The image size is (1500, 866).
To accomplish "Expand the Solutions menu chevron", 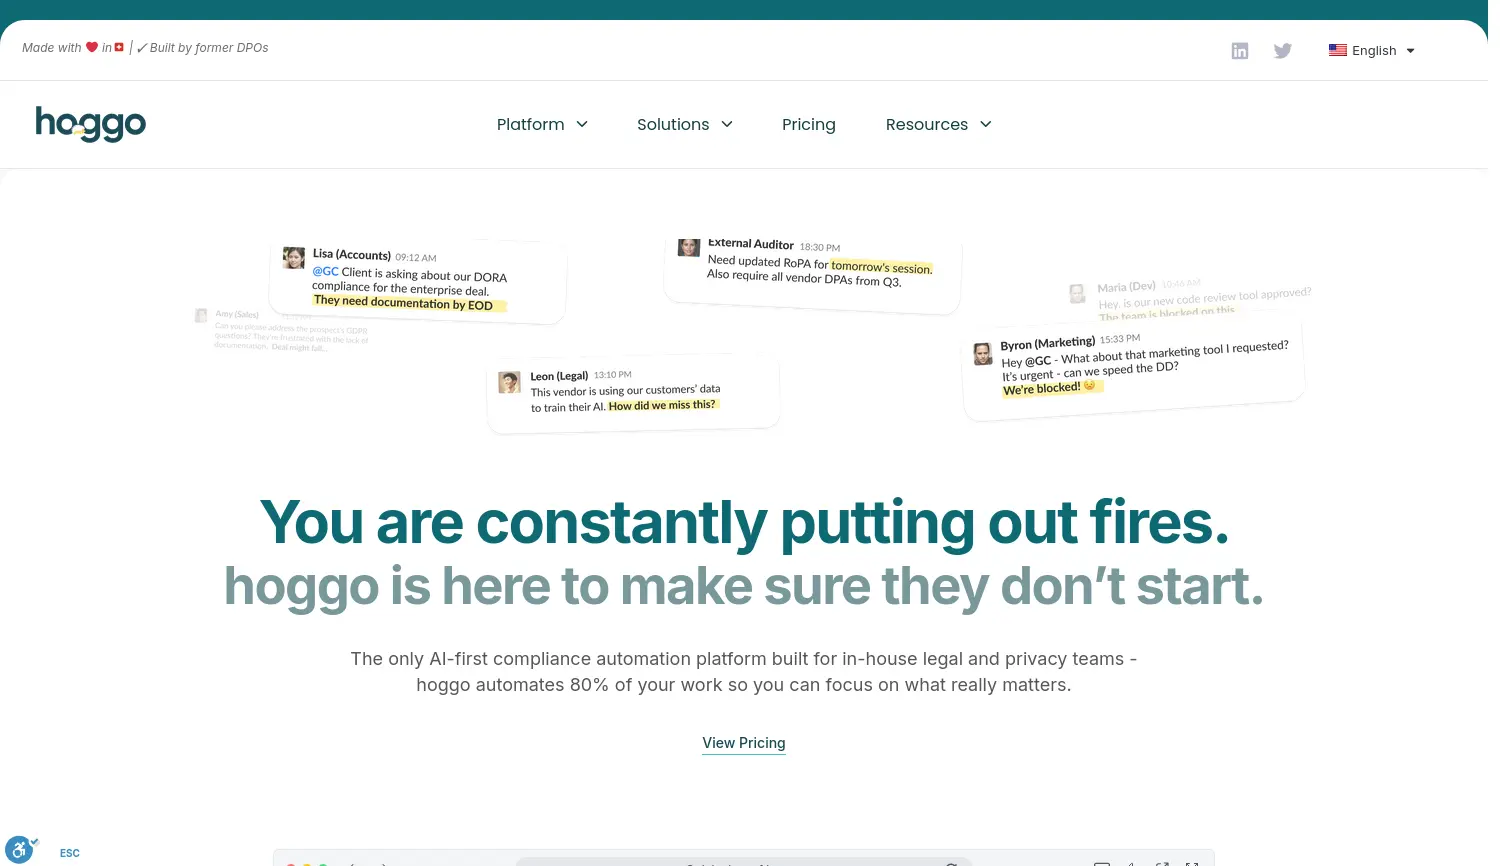I will tap(727, 124).
